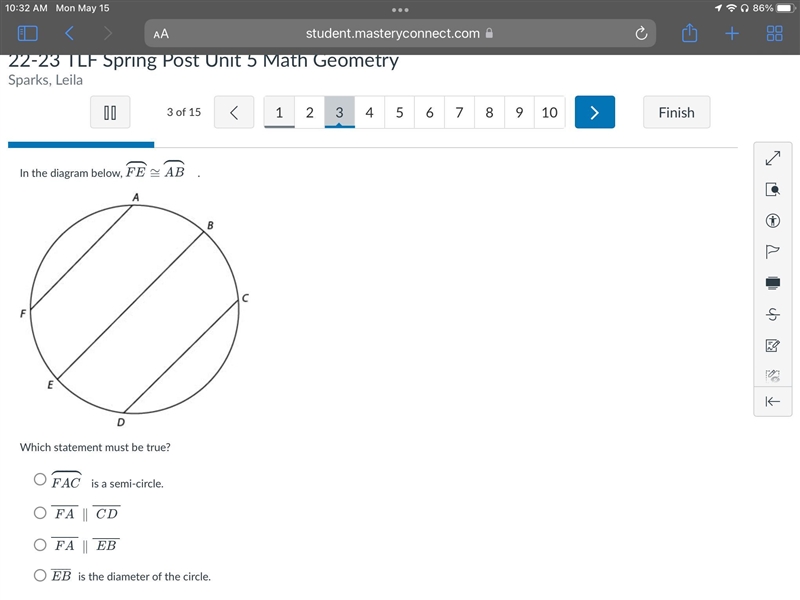Viewport: 800px width, 600px height.
Task: Click the circle diagram image
Action: point(135,310)
